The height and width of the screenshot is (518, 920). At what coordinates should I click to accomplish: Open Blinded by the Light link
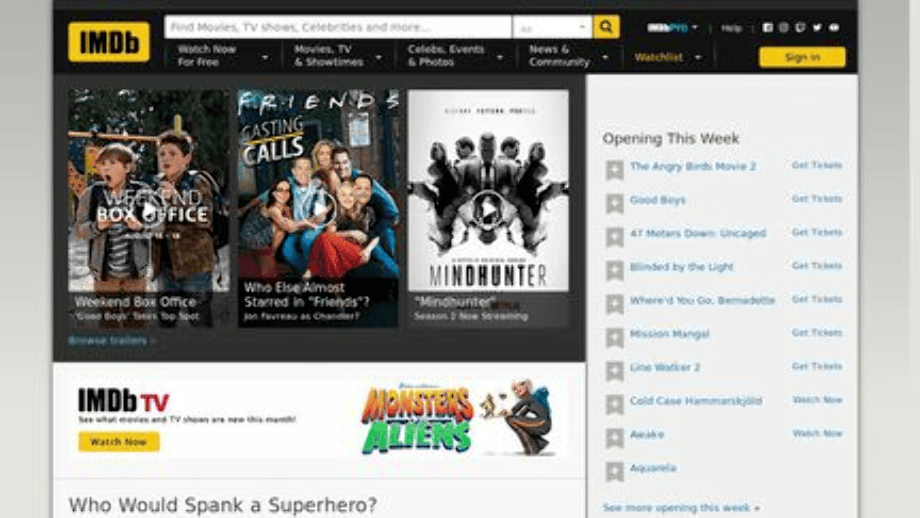tap(681, 266)
